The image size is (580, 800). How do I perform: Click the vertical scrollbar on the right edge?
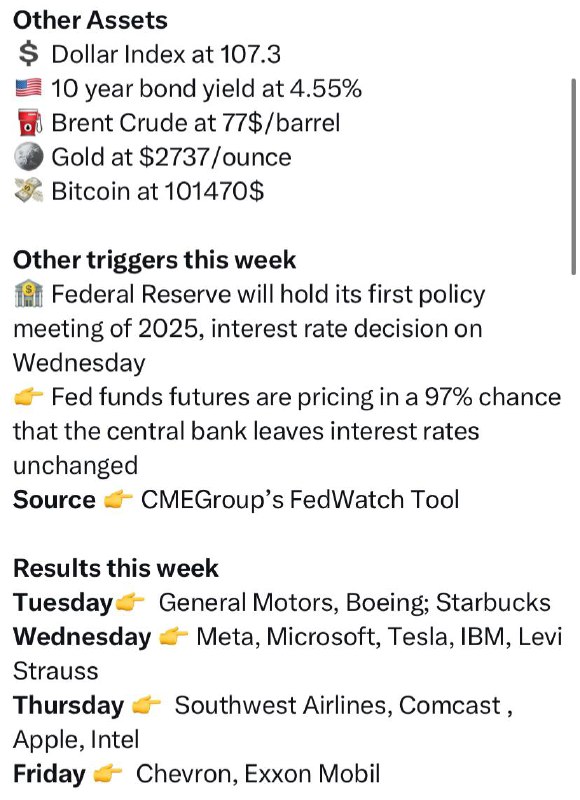pyautogui.click(x=574, y=177)
